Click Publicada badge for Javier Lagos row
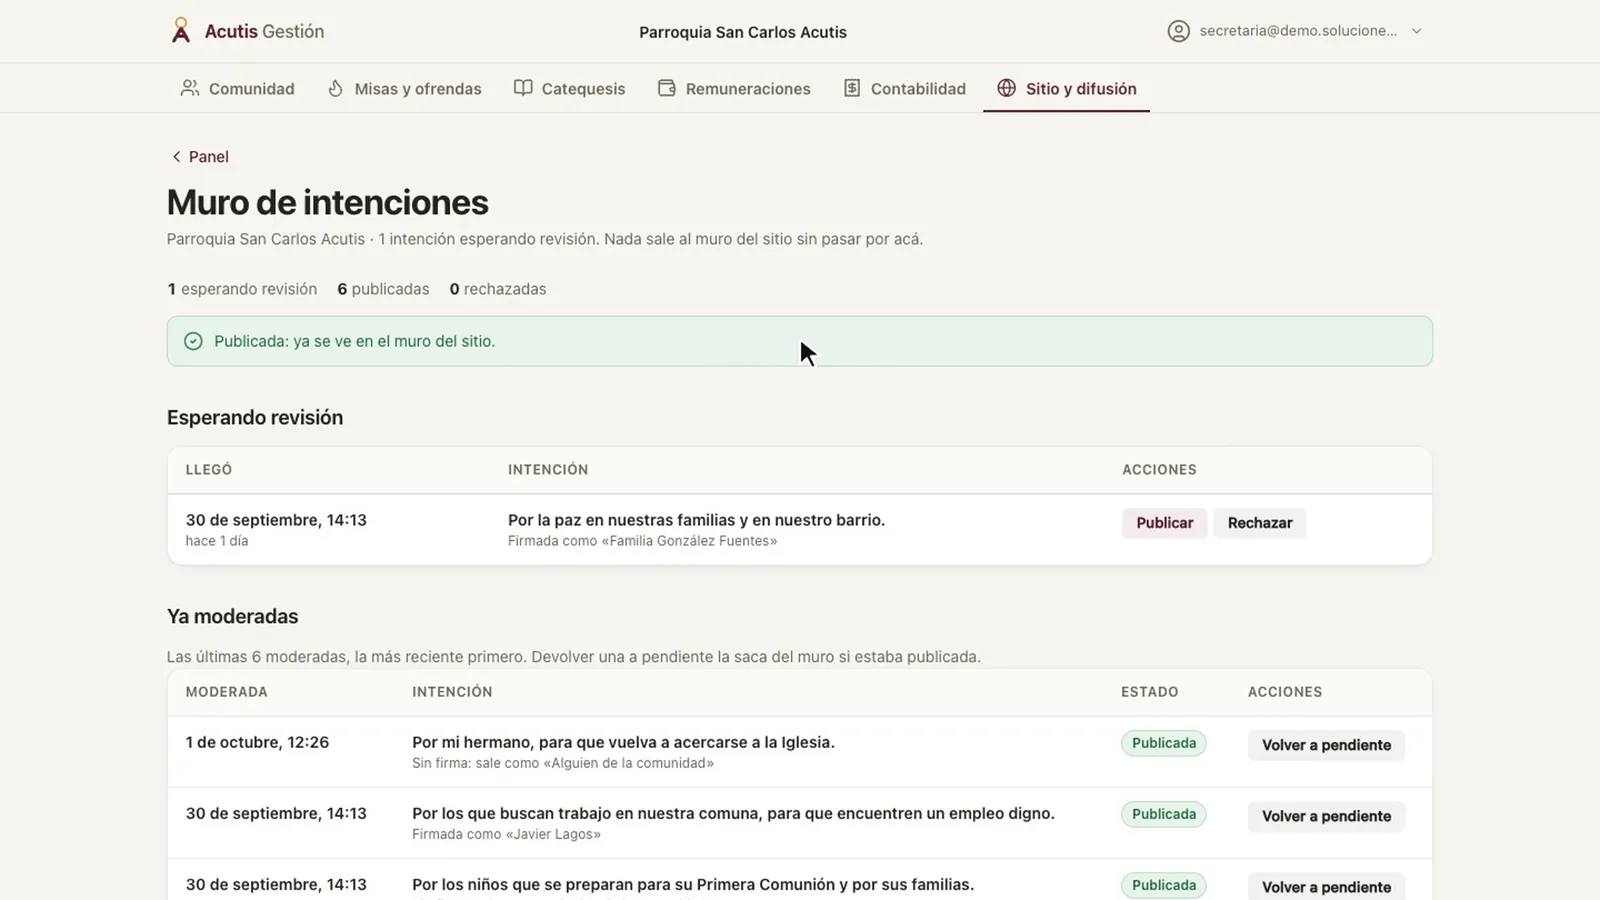Screen dimensions: 1600x900 pyautogui.click(x=1164, y=814)
